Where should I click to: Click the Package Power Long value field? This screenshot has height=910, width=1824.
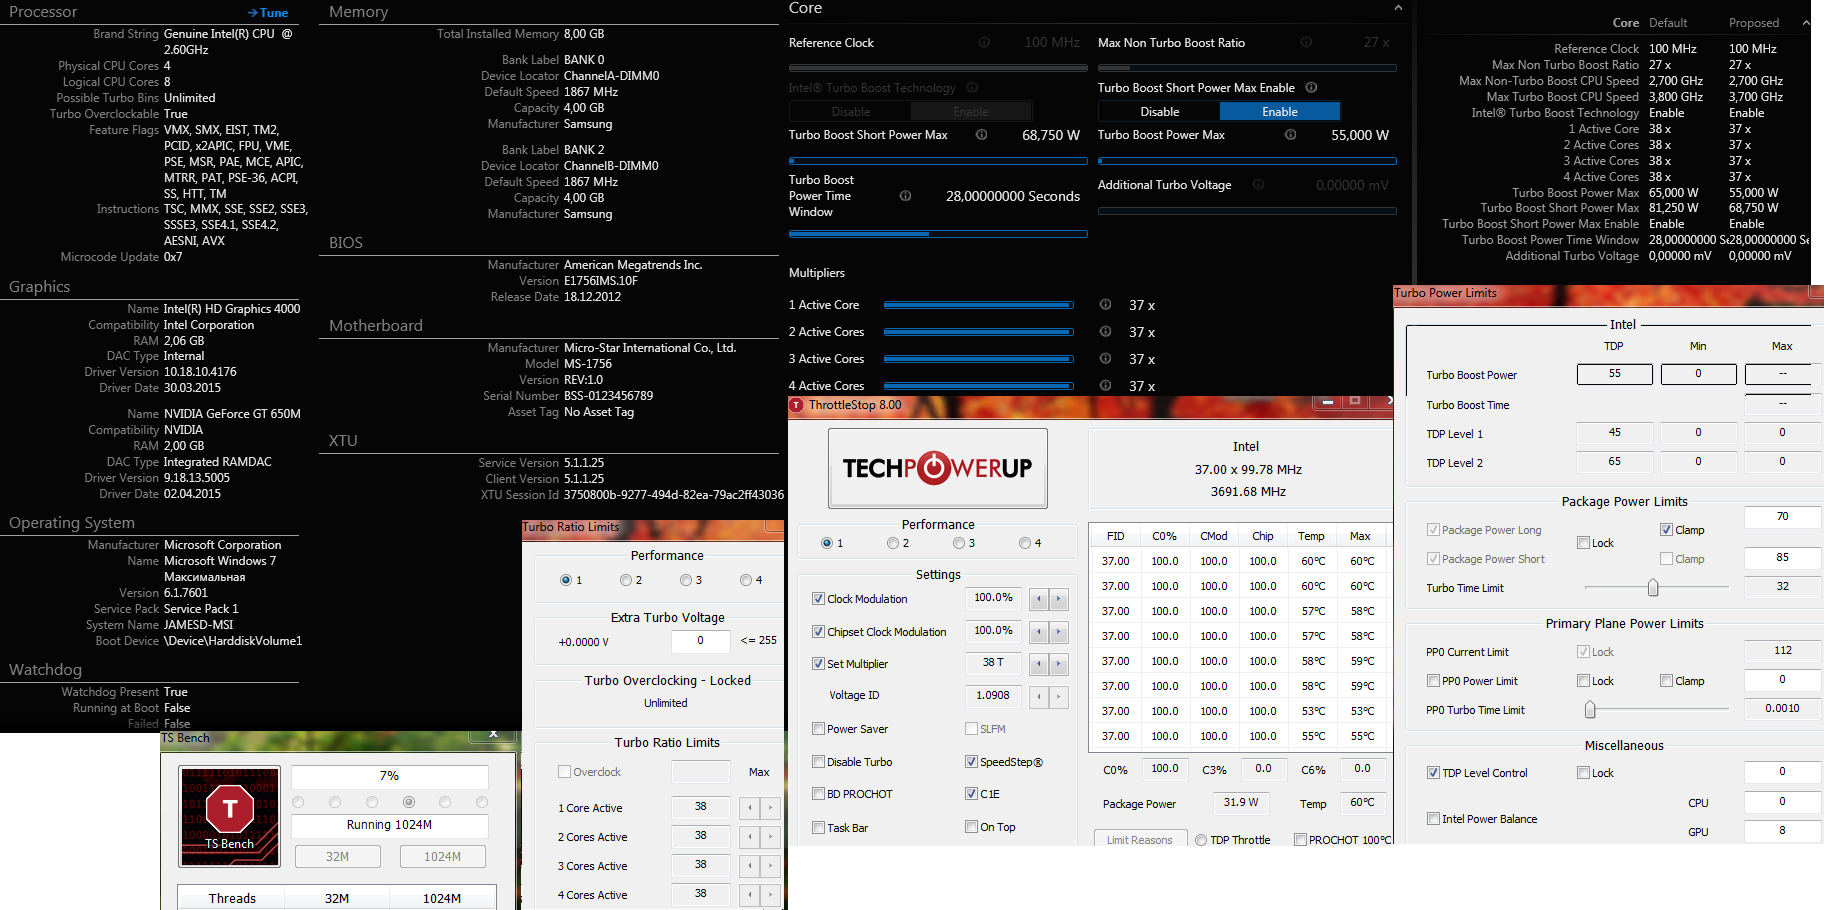[x=1782, y=517]
